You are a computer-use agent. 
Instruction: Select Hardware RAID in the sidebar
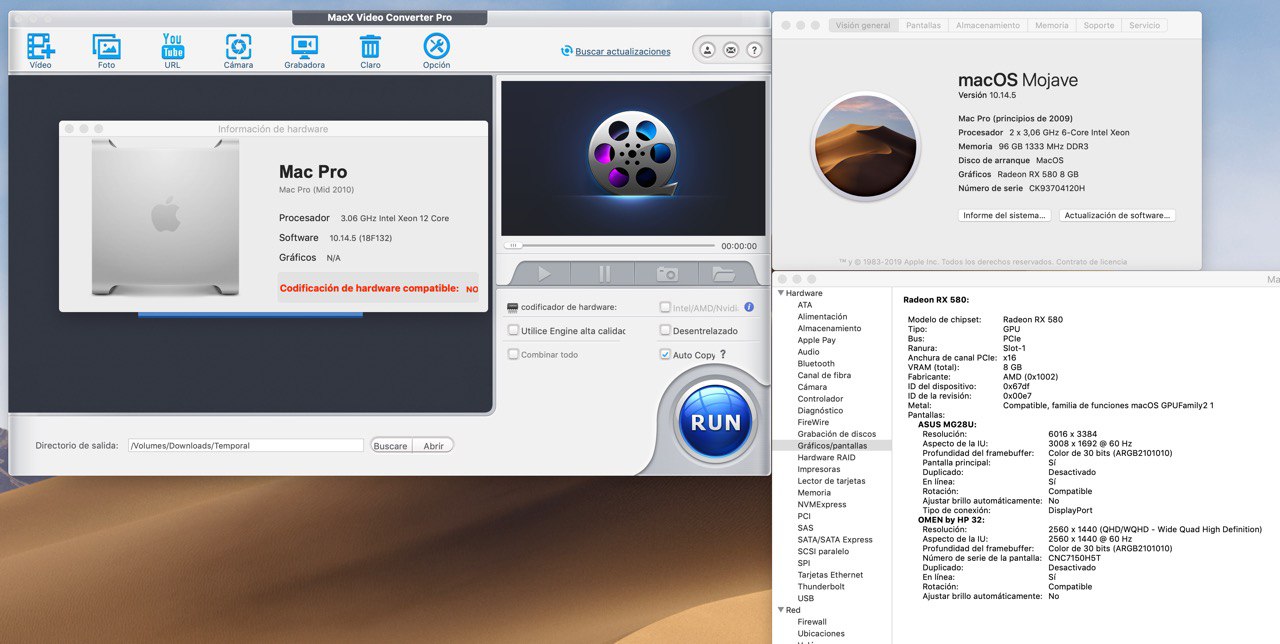click(826, 457)
